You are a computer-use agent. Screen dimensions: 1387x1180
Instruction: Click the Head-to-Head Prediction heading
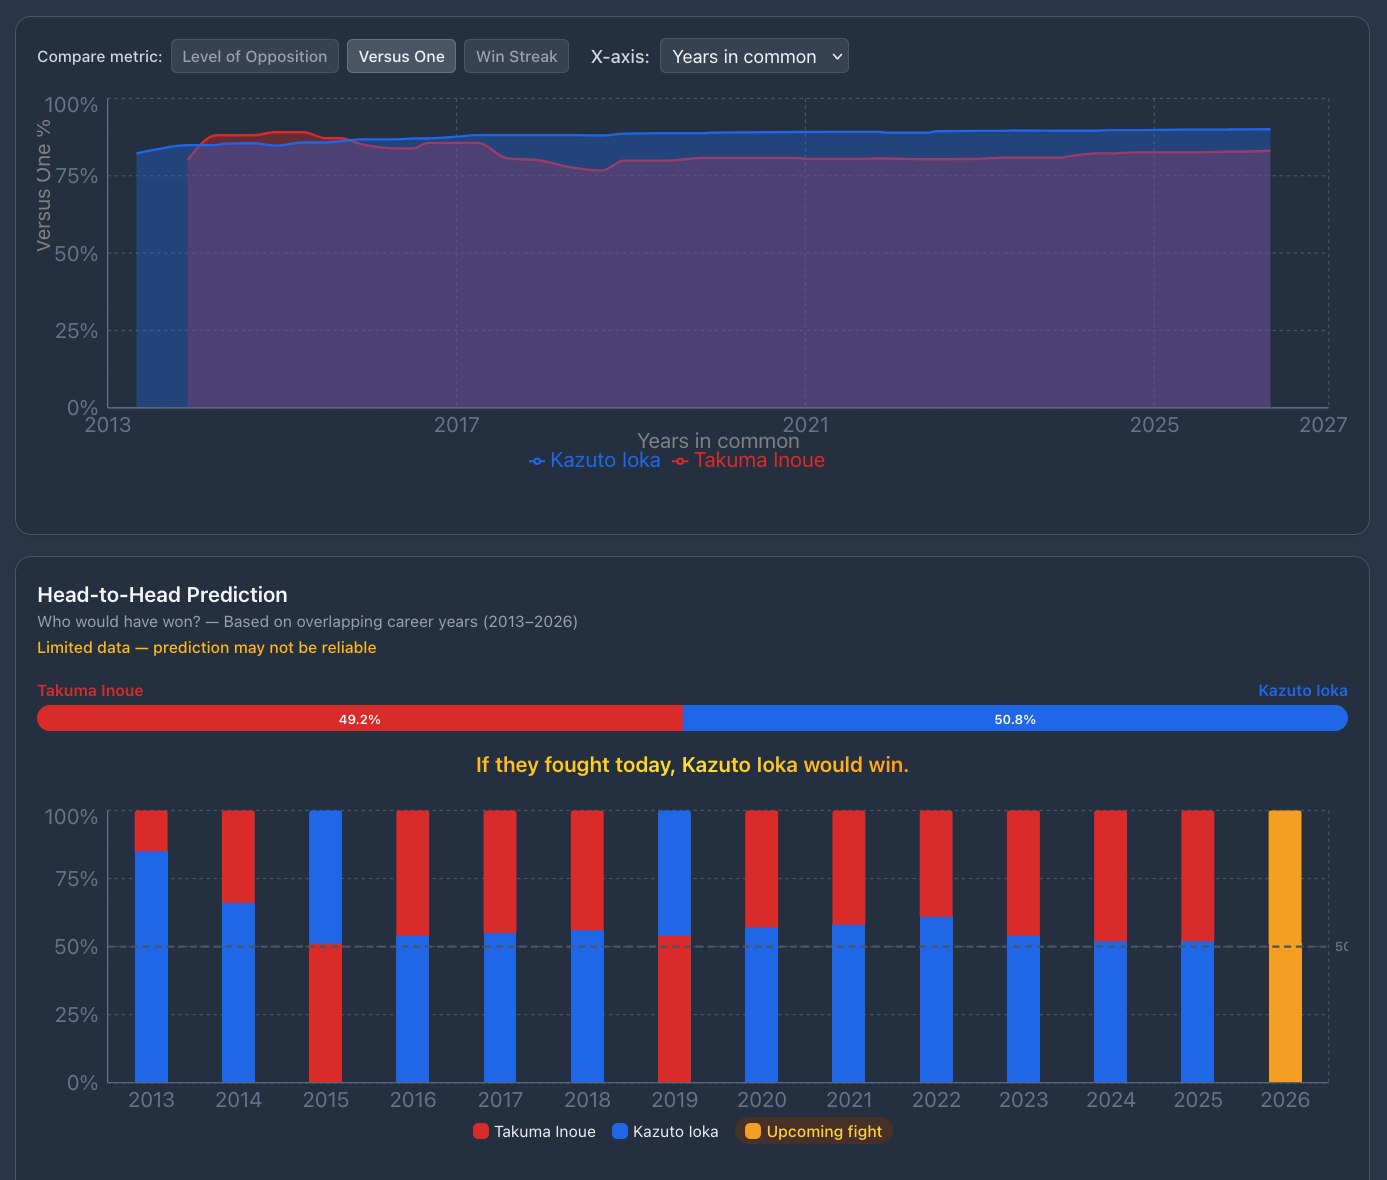pos(162,595)
